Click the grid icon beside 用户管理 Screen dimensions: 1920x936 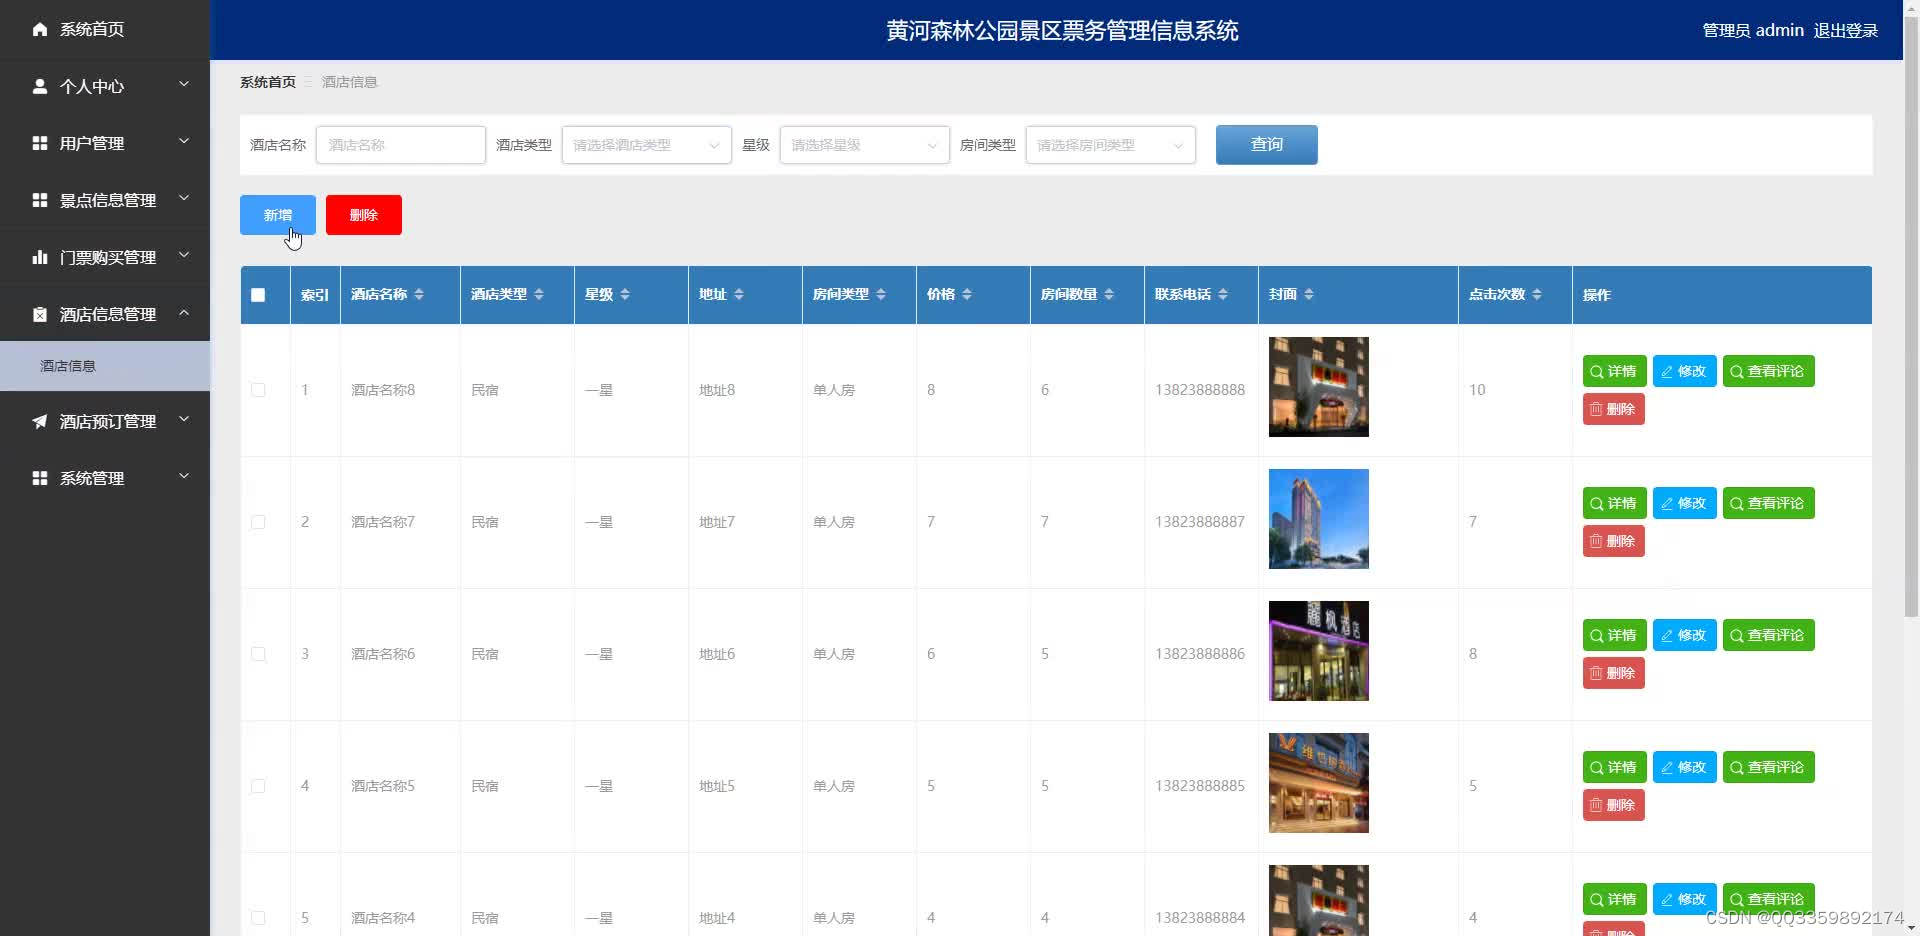point(40,143)
